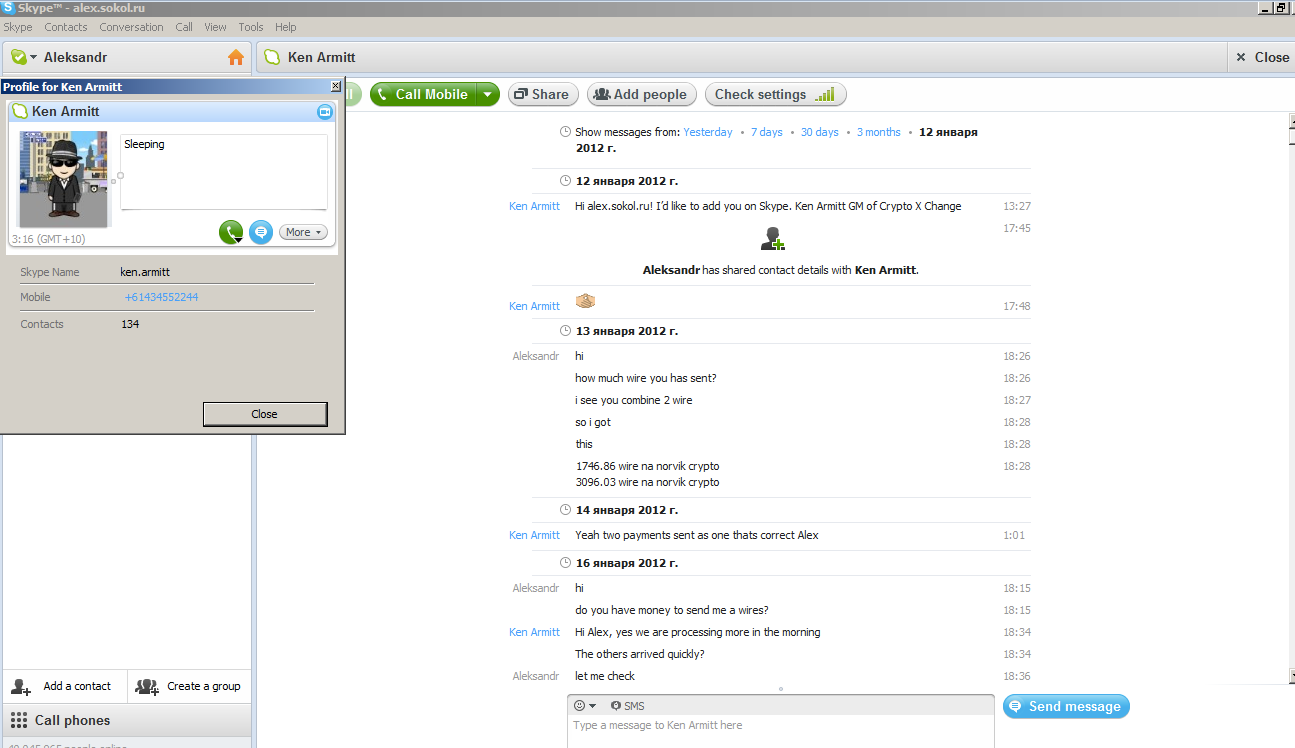Click the add-contact silhouette icon in the chat
The height and width of the screenshot is (748, 1295).
[x=772, y=239]
